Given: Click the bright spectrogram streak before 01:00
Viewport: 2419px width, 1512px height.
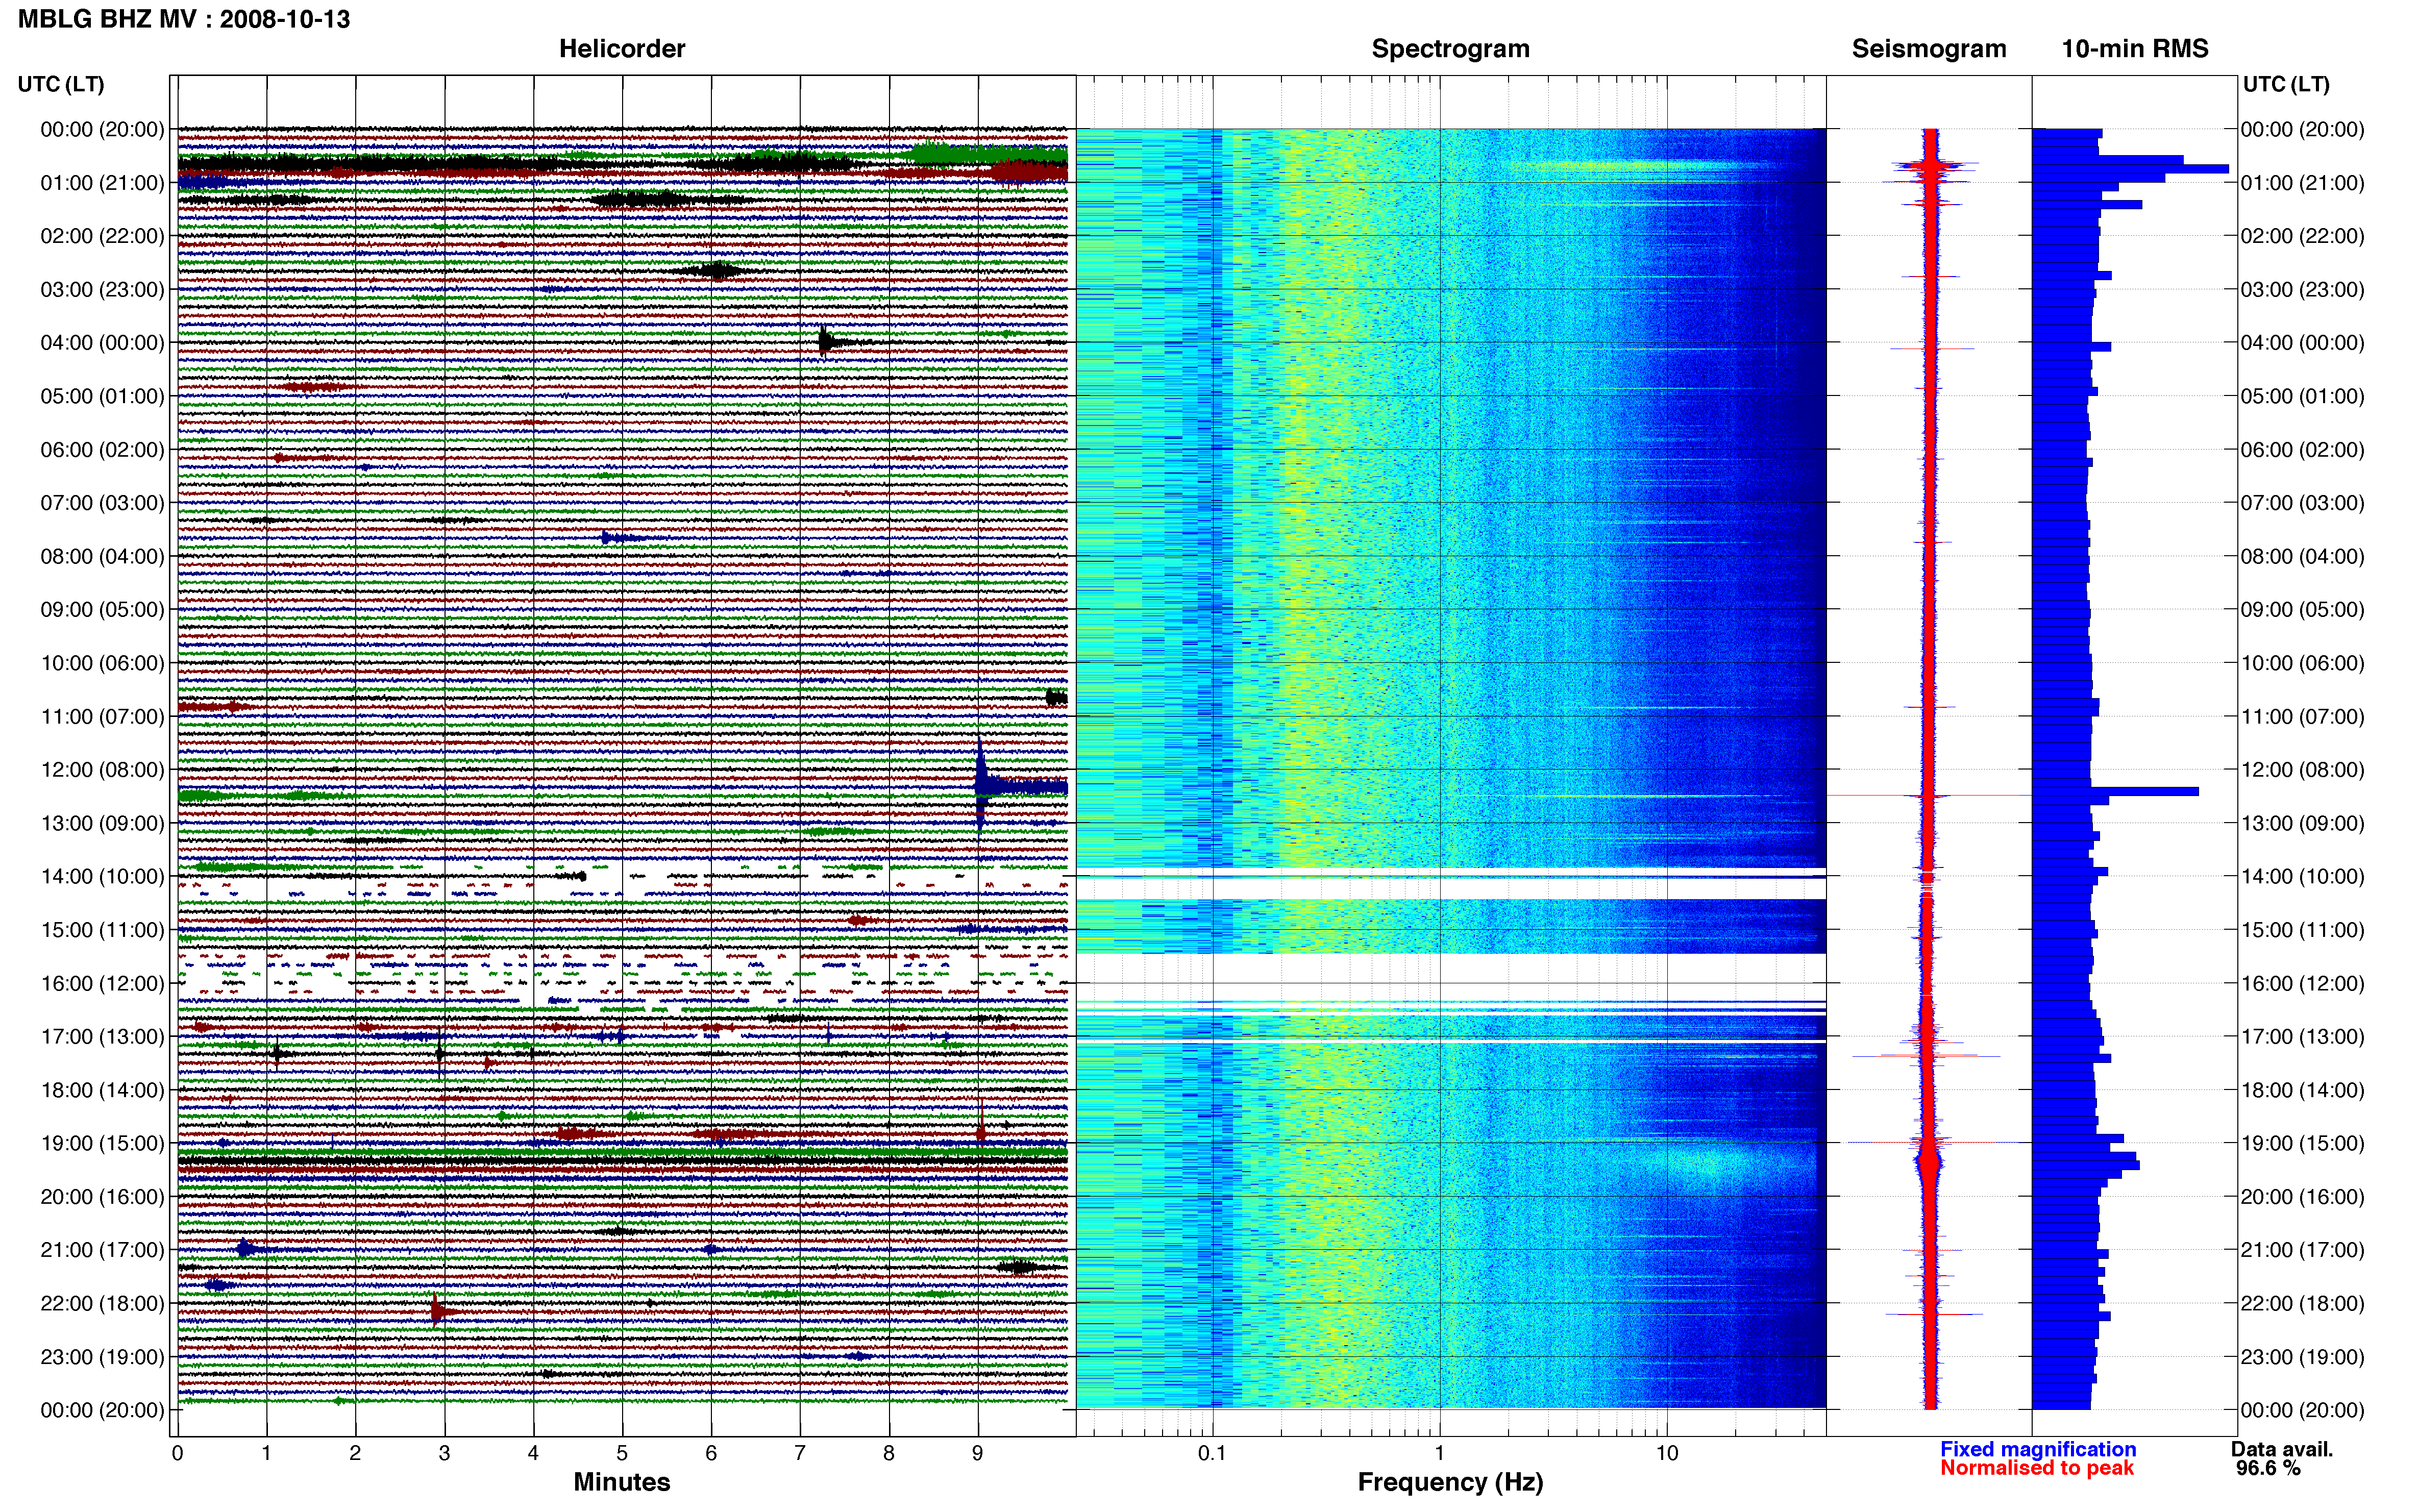Looking at the screenshot, I should tap(1640, 166).
